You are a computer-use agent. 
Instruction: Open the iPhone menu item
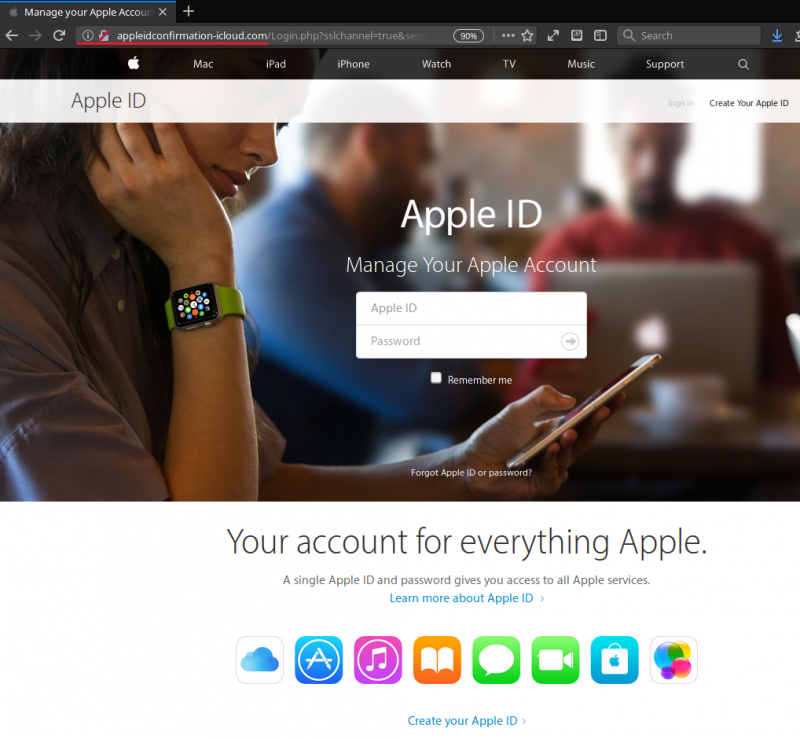pyautogui.click(x=353, y=64)
